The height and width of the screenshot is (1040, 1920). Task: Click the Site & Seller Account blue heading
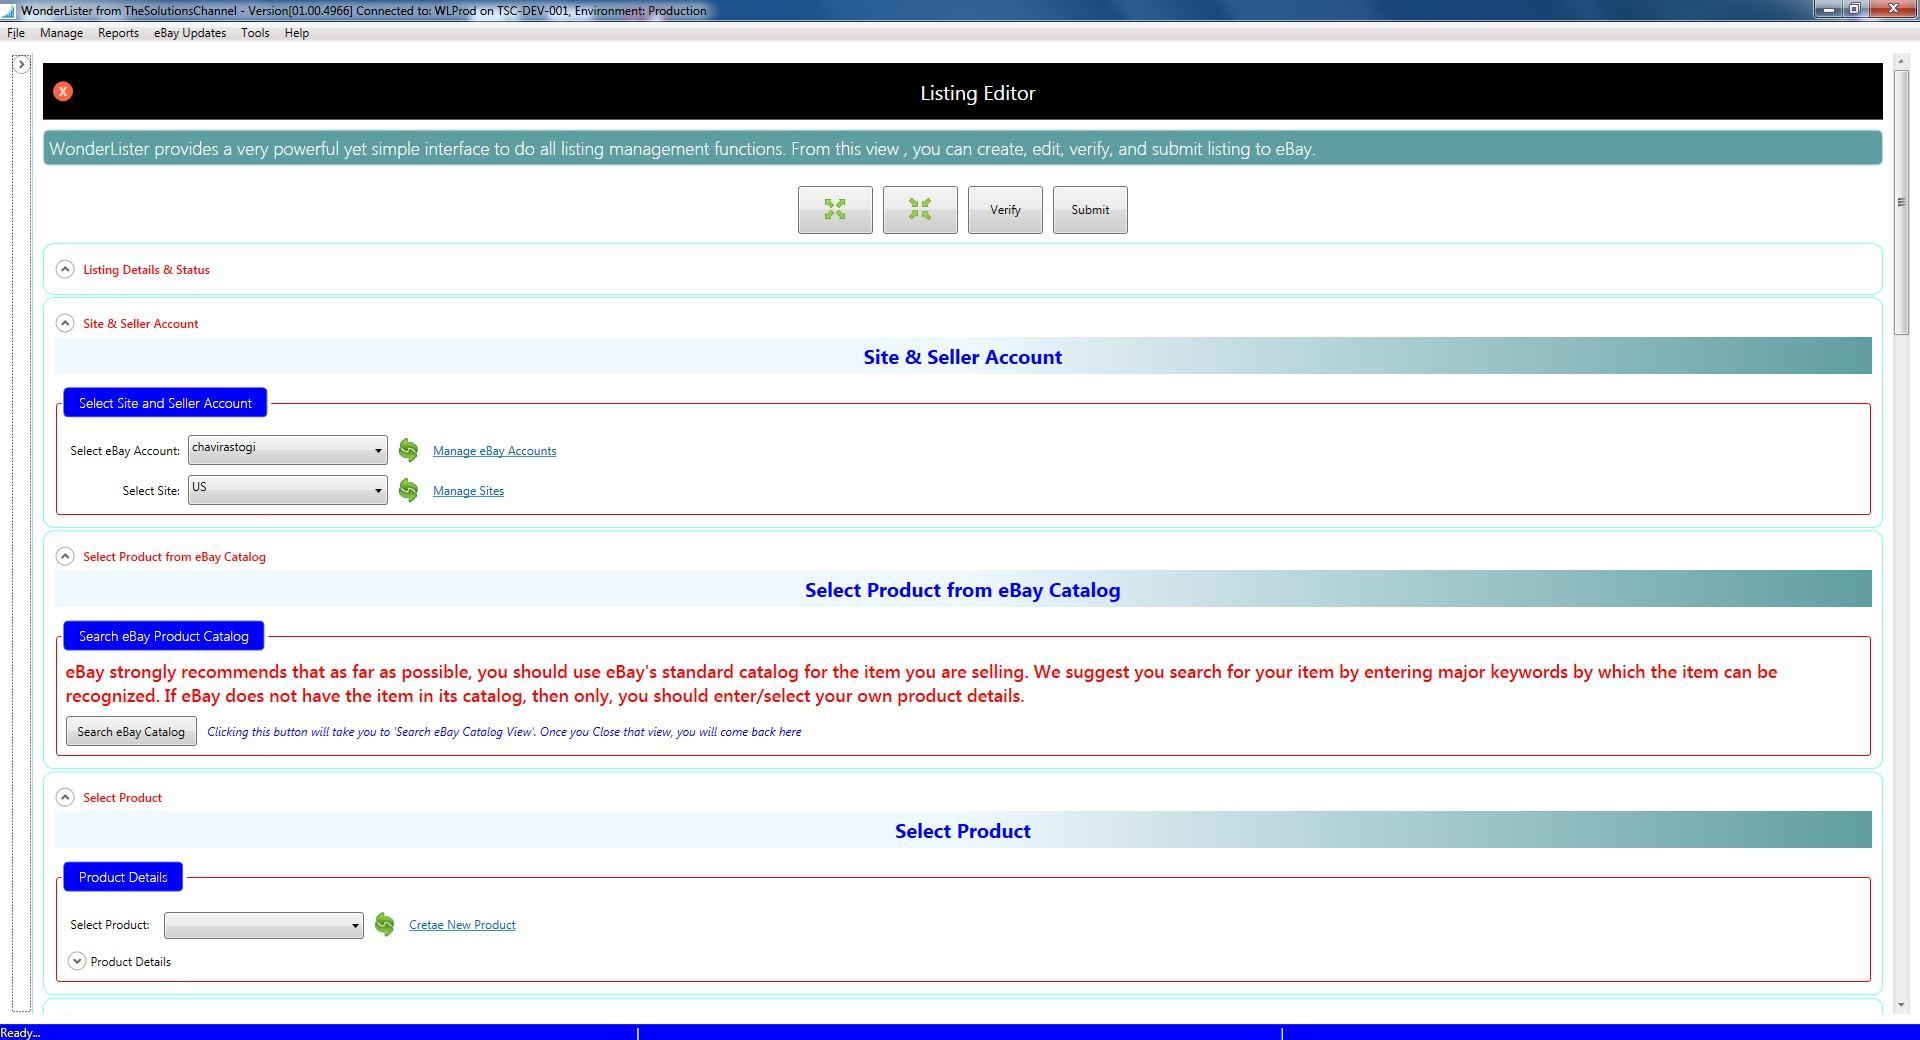pos(962,357)
